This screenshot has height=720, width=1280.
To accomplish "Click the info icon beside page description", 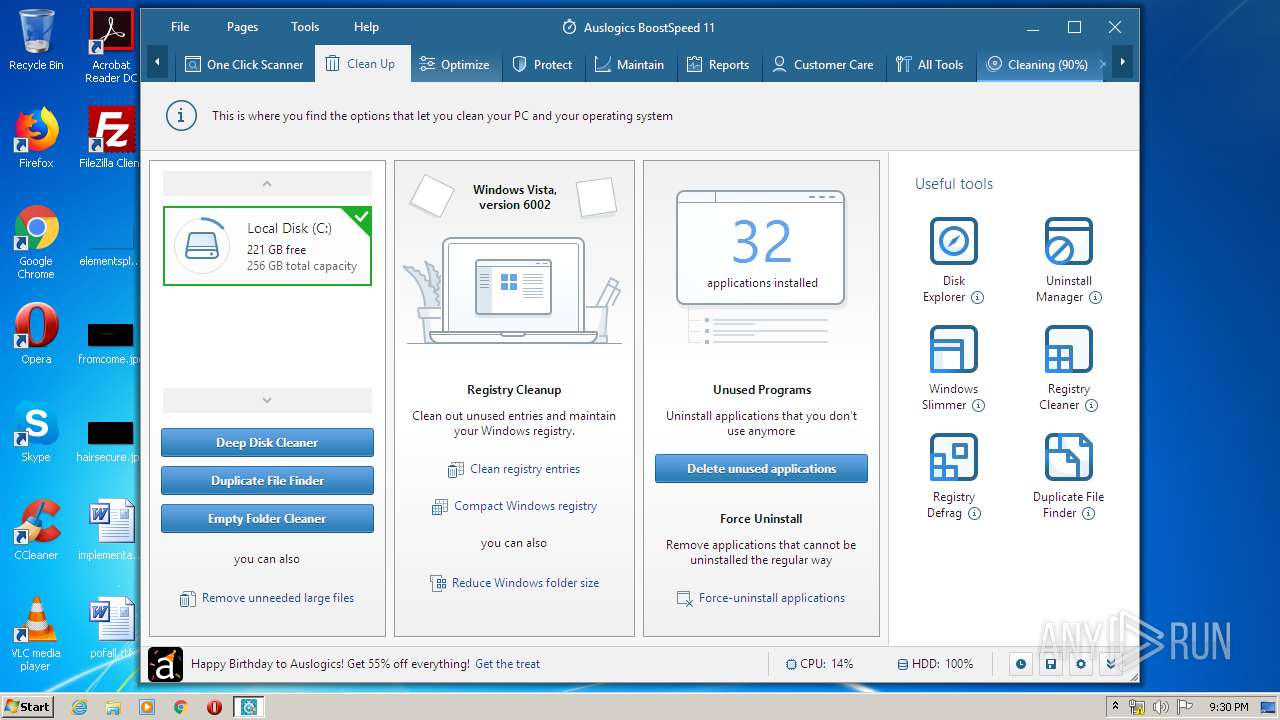I will (180, 116).
